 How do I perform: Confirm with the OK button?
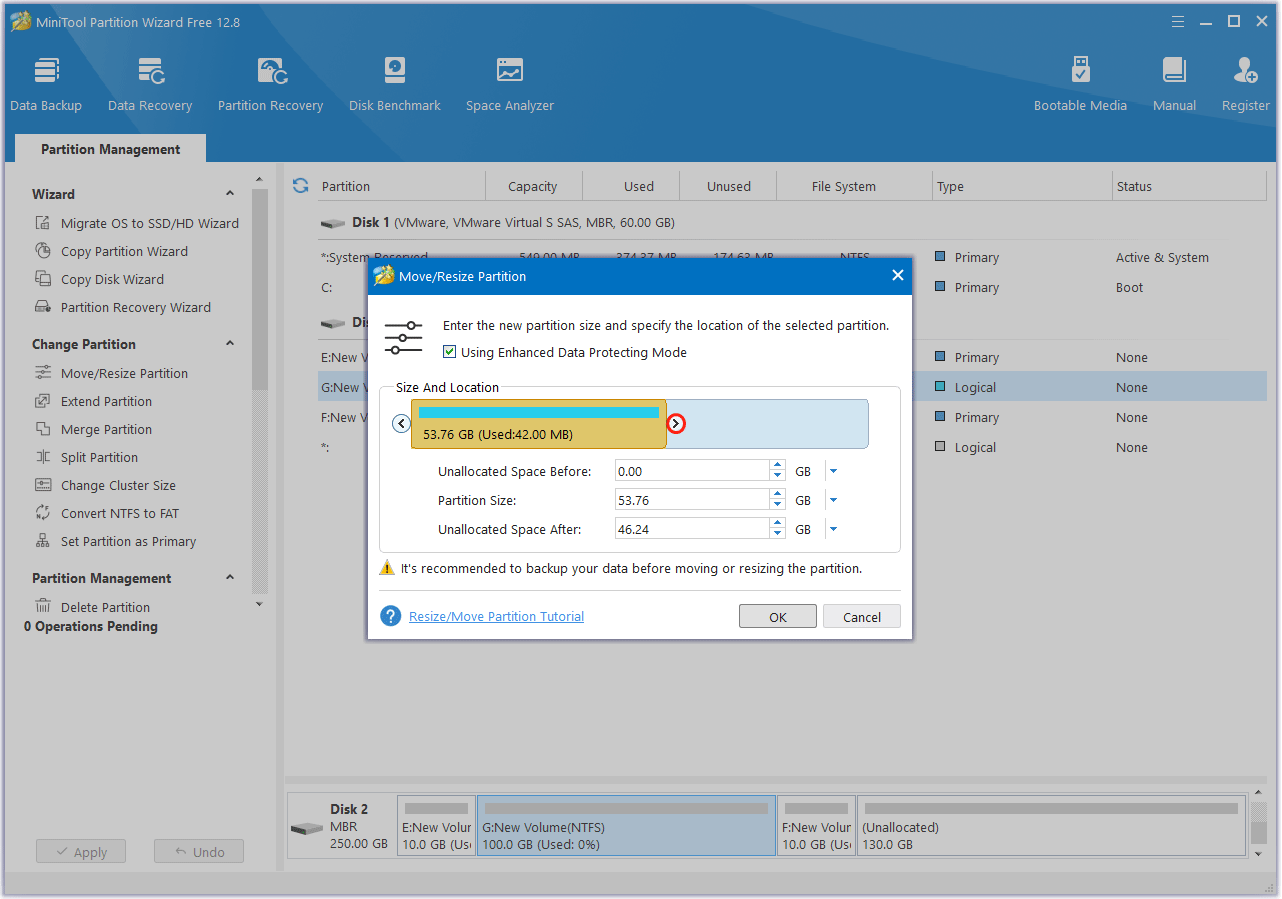(x=778, y=617)
